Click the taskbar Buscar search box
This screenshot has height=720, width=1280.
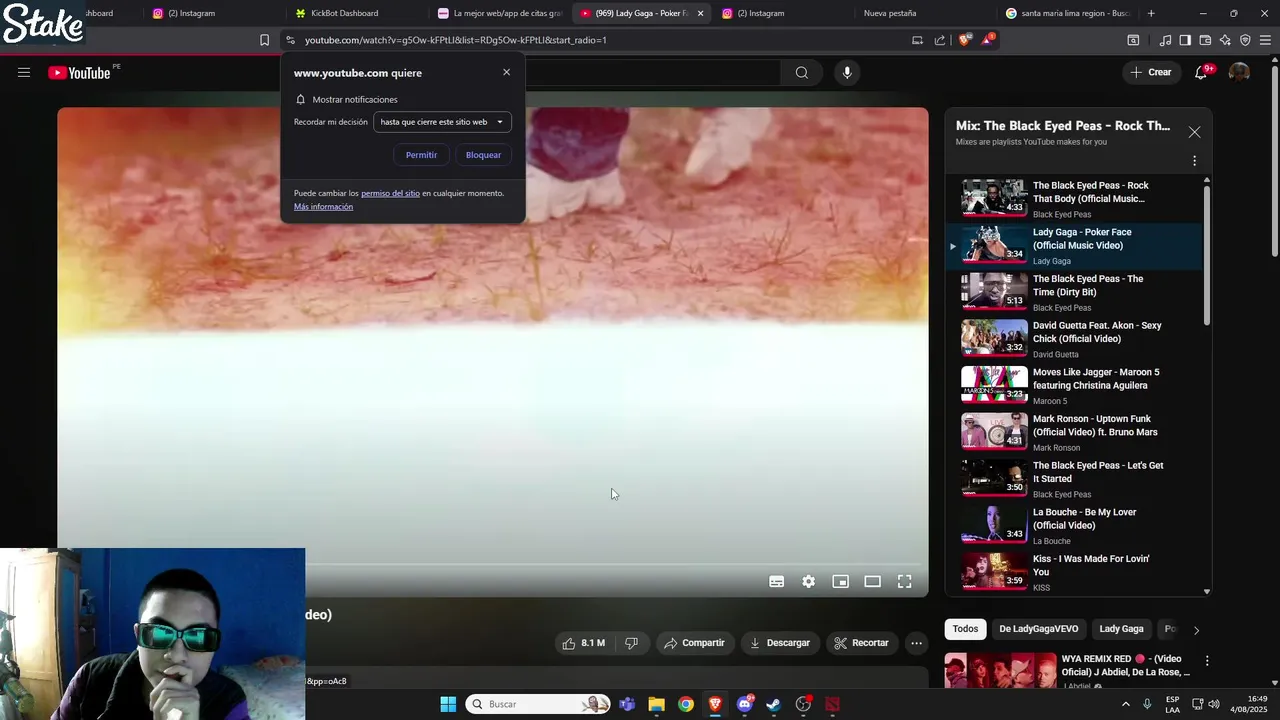[538, 704]
